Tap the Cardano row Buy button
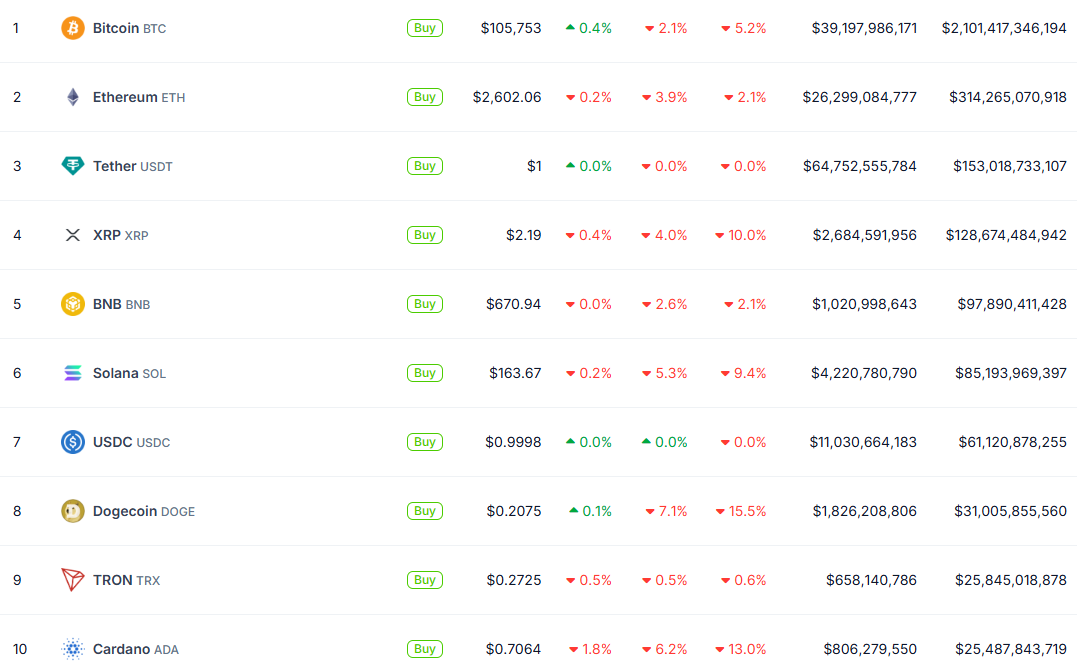Image resolution: width=1077 pixels, height=670 pixels. tap(424, 649)
